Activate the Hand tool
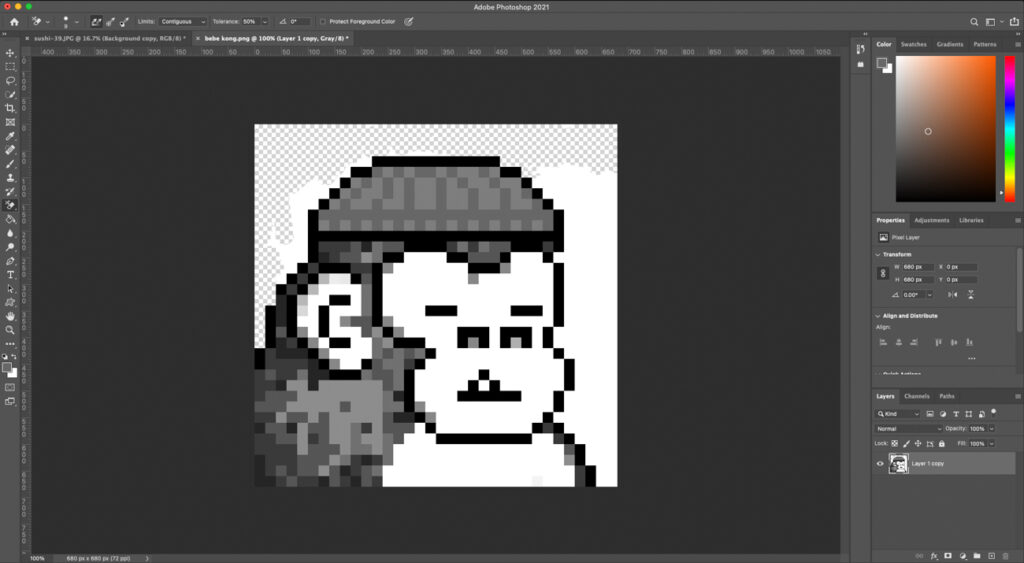Screen dimensions: 1024x563 pos(10,315)
